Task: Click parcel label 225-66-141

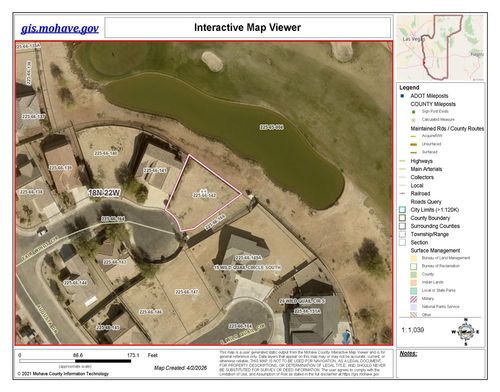Action: (155, 170)
